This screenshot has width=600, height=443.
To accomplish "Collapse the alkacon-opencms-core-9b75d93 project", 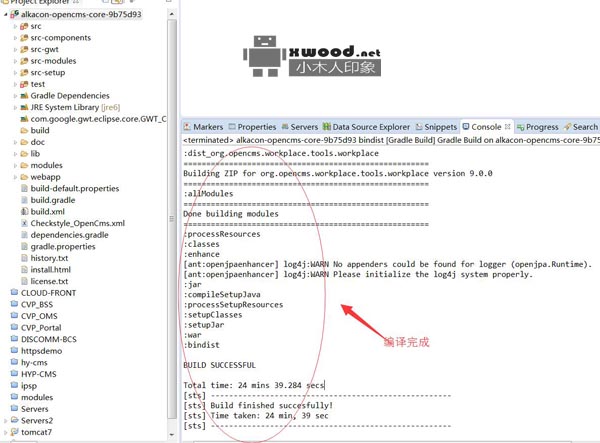I will pyautogui.click(x=5, y=15).
